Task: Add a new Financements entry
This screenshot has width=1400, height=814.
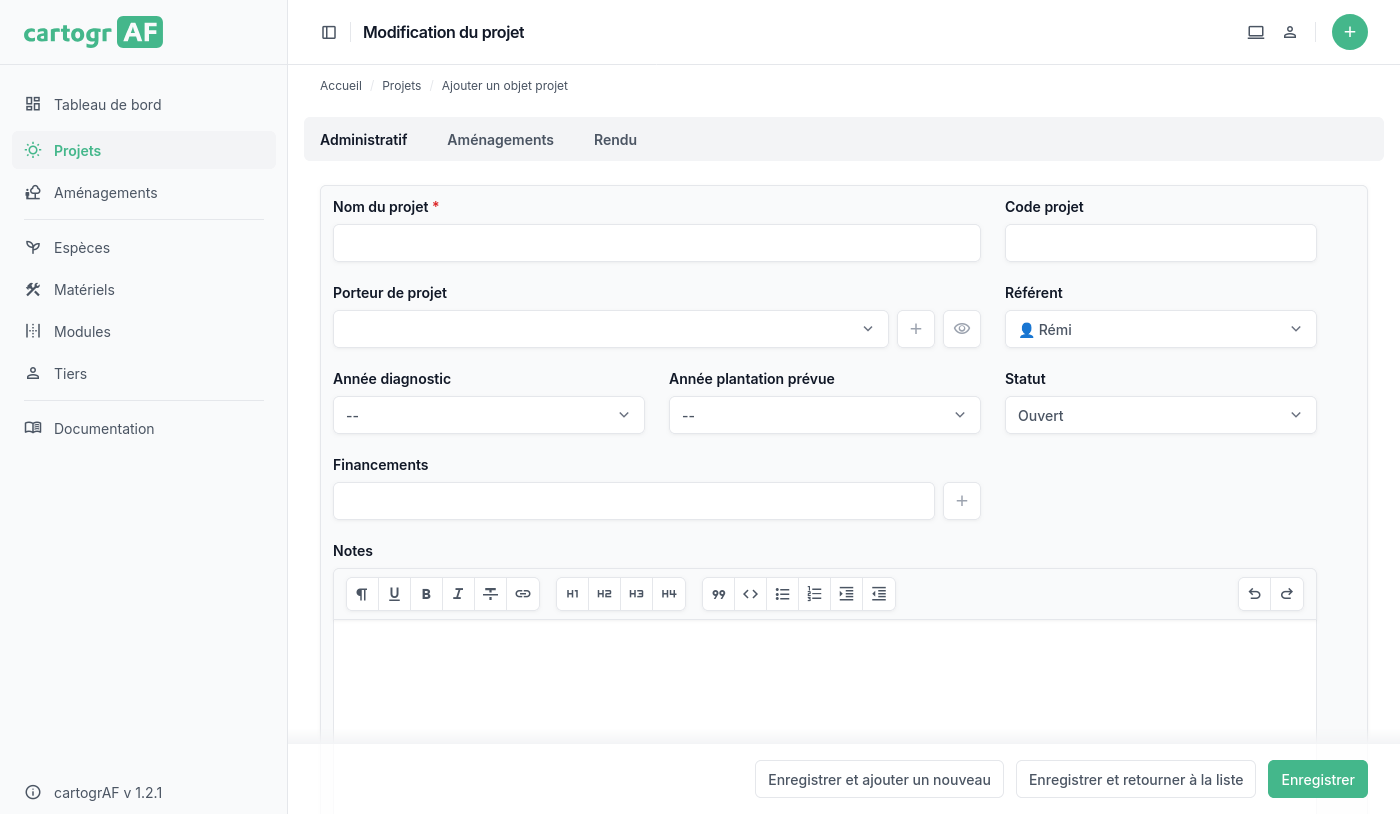Action: pyautogui.click(x=961, y=501)
